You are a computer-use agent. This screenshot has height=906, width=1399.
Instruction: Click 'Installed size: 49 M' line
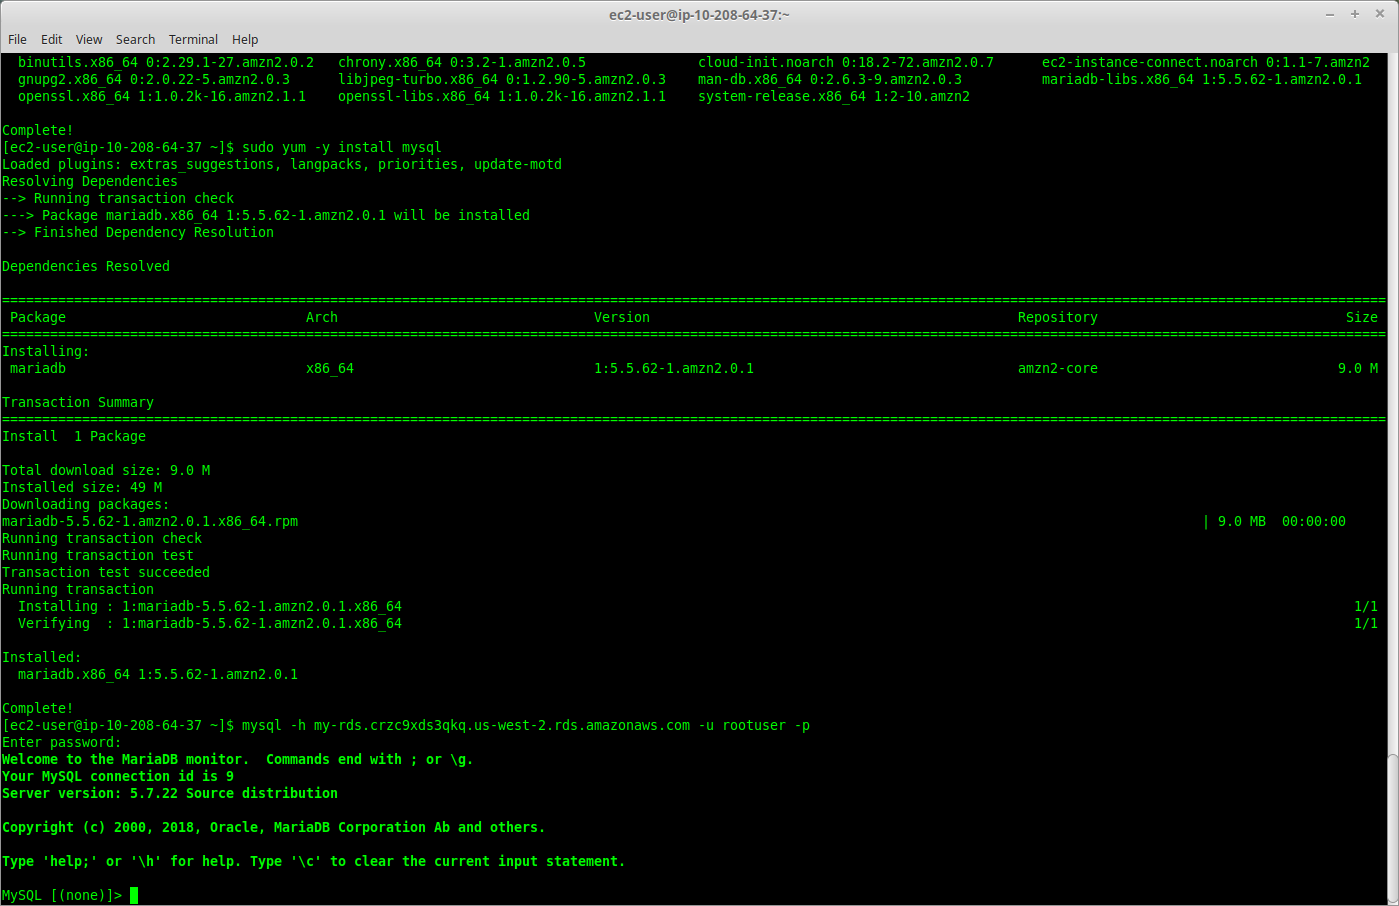82,487
